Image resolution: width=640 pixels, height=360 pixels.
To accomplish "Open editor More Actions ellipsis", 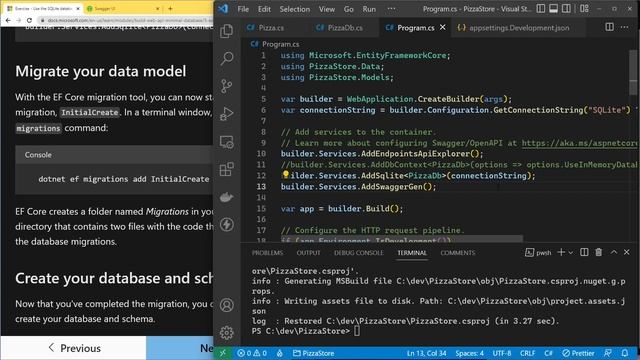I will pos(624,27).
